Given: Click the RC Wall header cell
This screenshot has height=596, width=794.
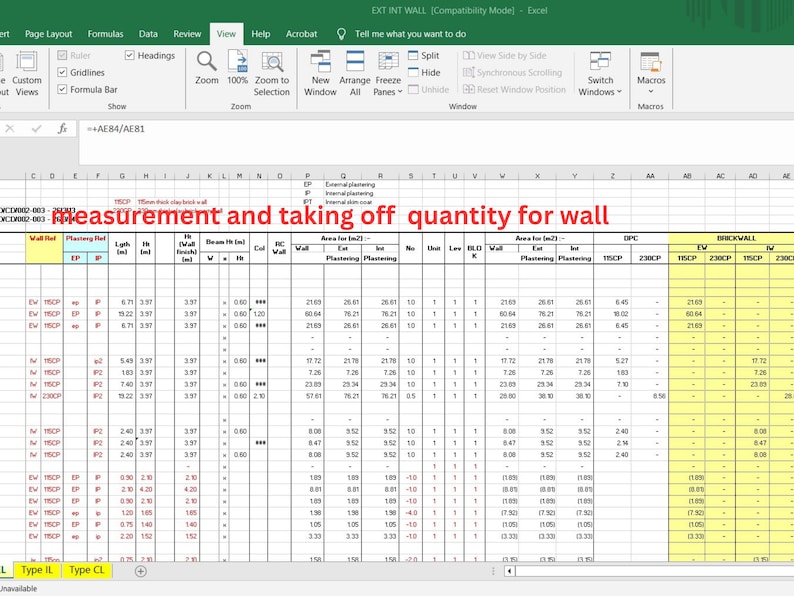Looking at the screenshot, I should [279, 248].
